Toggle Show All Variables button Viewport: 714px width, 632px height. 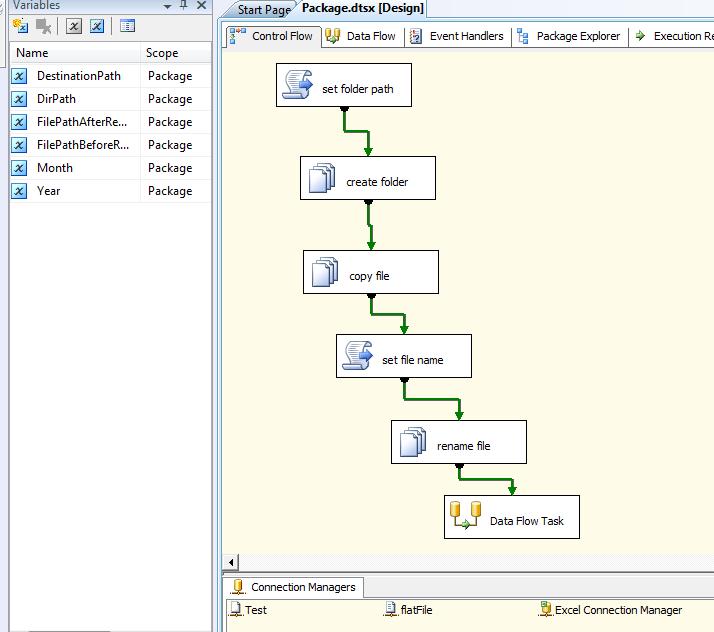[97, 26]
